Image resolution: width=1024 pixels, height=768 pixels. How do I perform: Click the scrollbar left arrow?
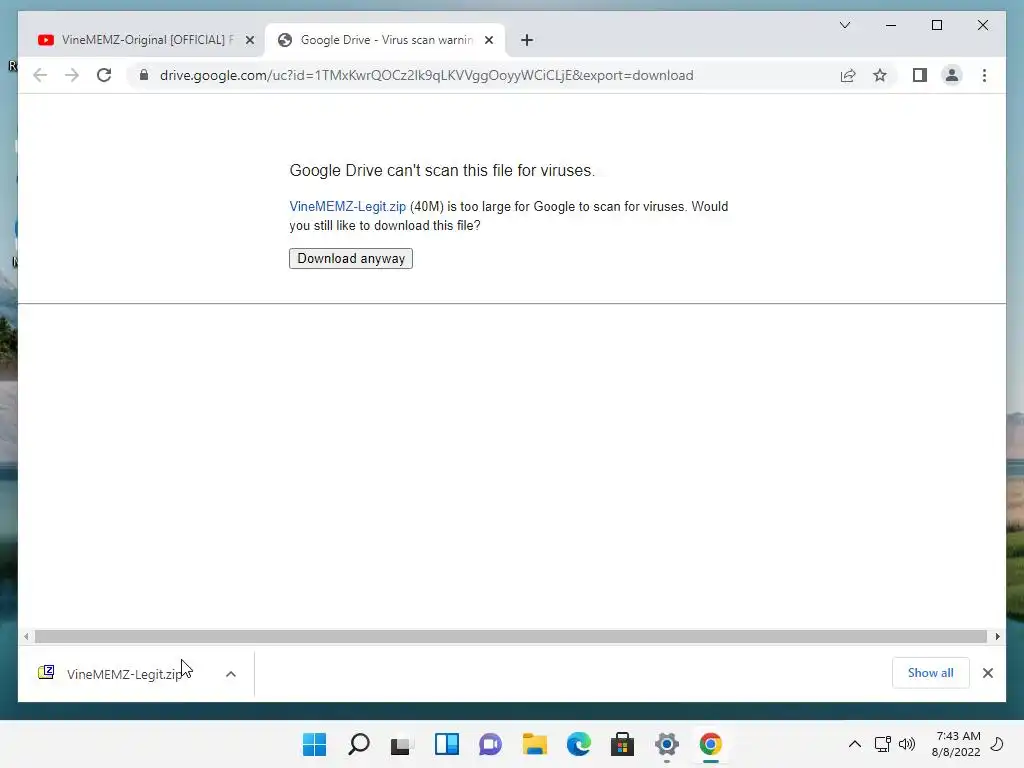(x=26, y=636)
